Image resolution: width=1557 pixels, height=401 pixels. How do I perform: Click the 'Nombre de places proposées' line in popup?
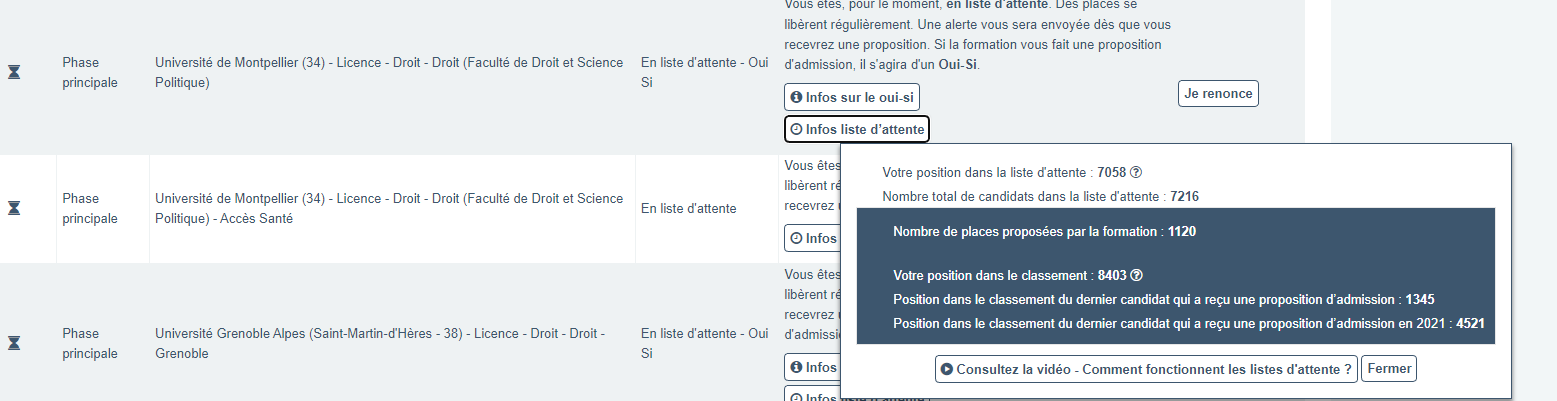click(1044, 232)
